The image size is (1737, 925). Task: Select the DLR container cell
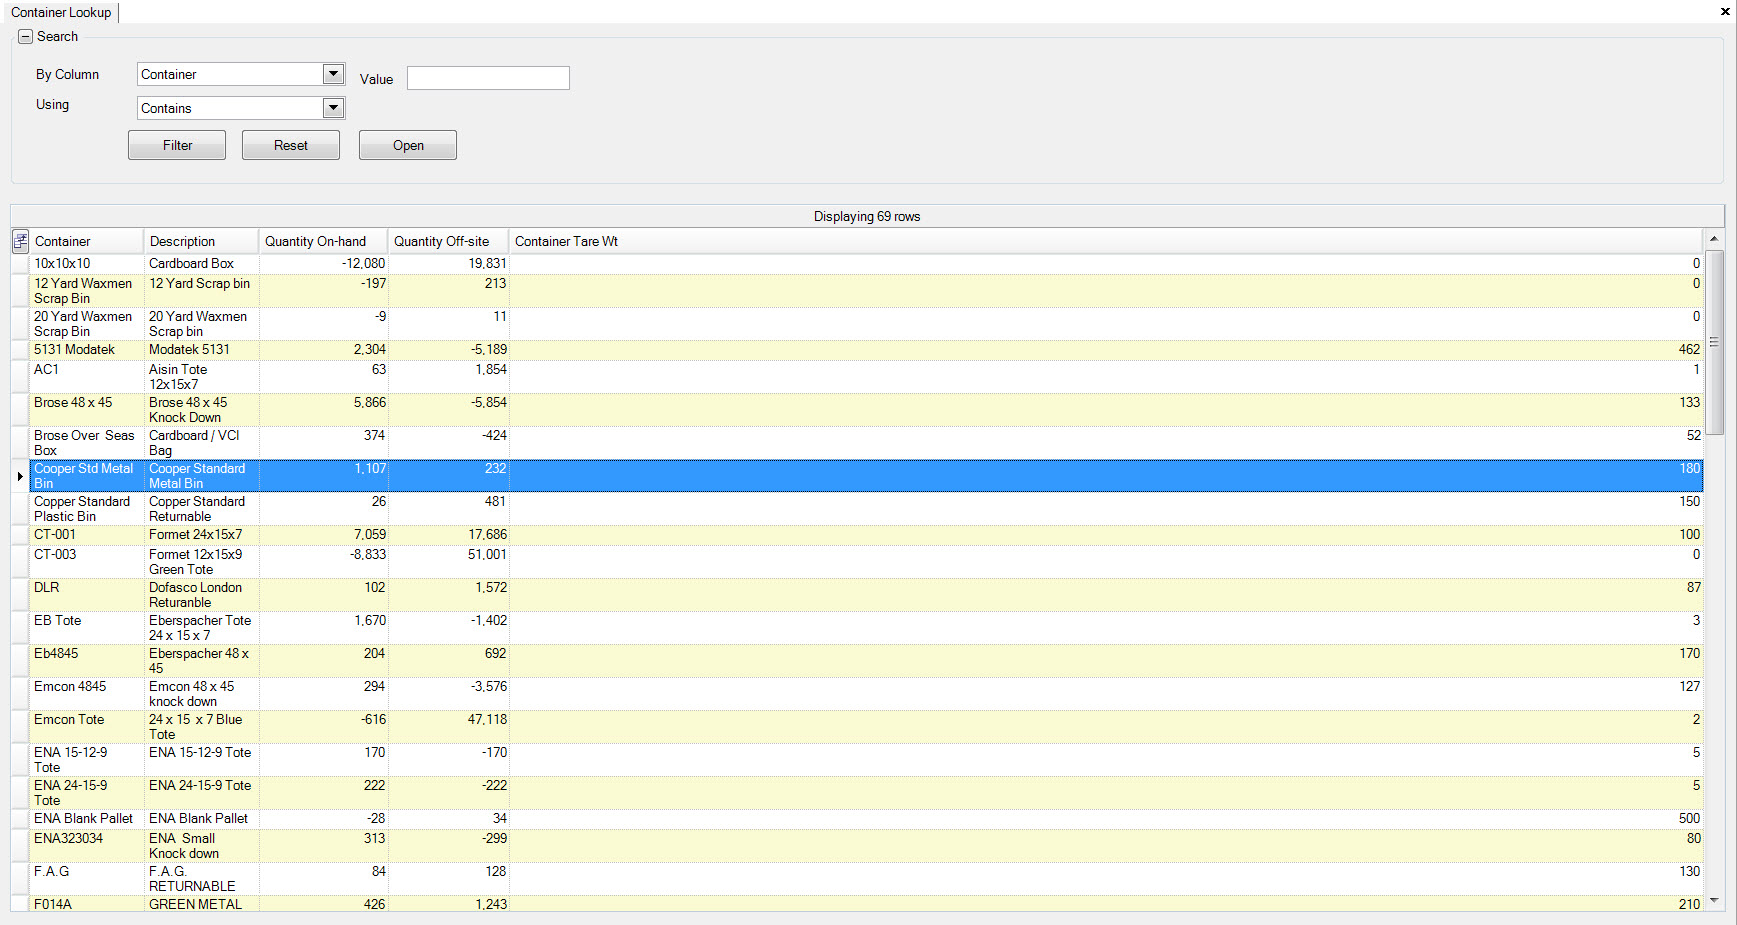(x=87, y=595)
